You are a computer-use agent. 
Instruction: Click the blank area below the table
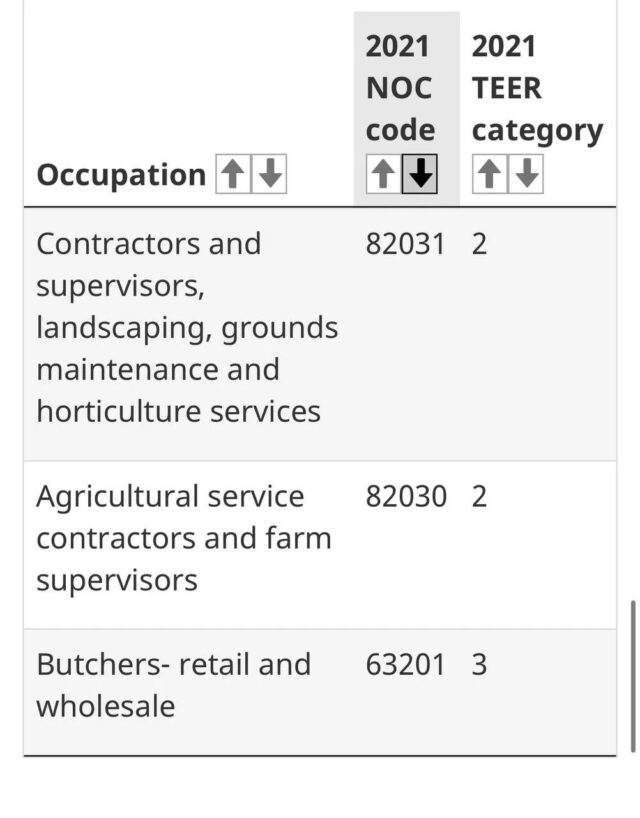click(320, 788)
